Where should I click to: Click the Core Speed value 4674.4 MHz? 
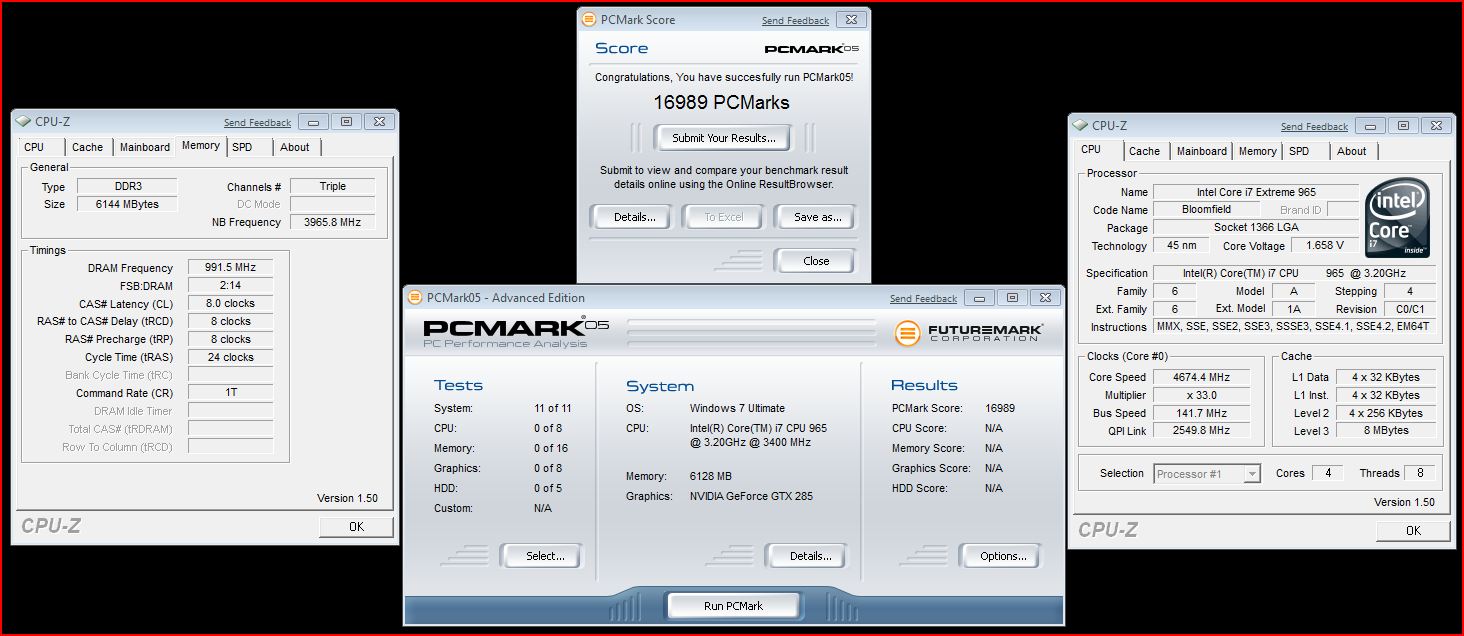pos(1201,377)
